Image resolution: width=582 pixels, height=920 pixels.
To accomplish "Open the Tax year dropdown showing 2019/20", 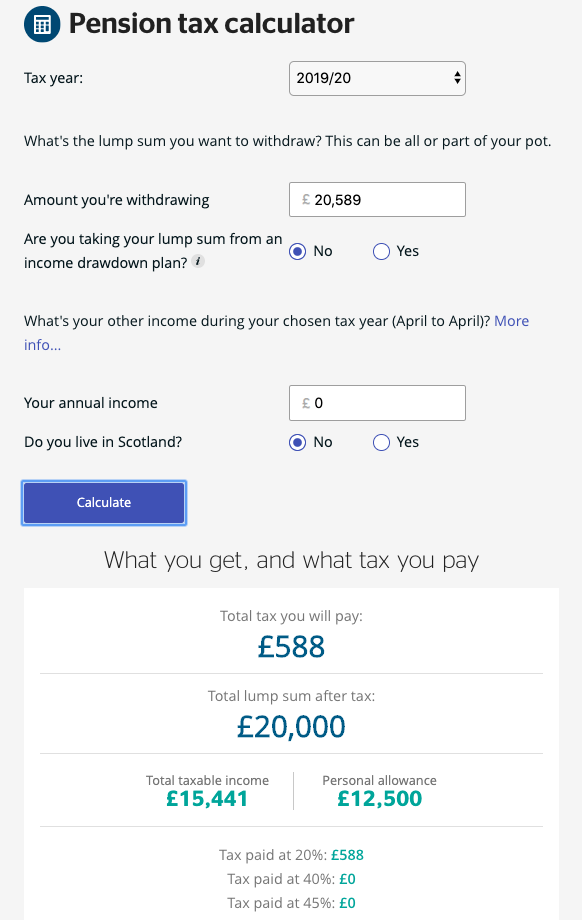I will pos(377,78).
